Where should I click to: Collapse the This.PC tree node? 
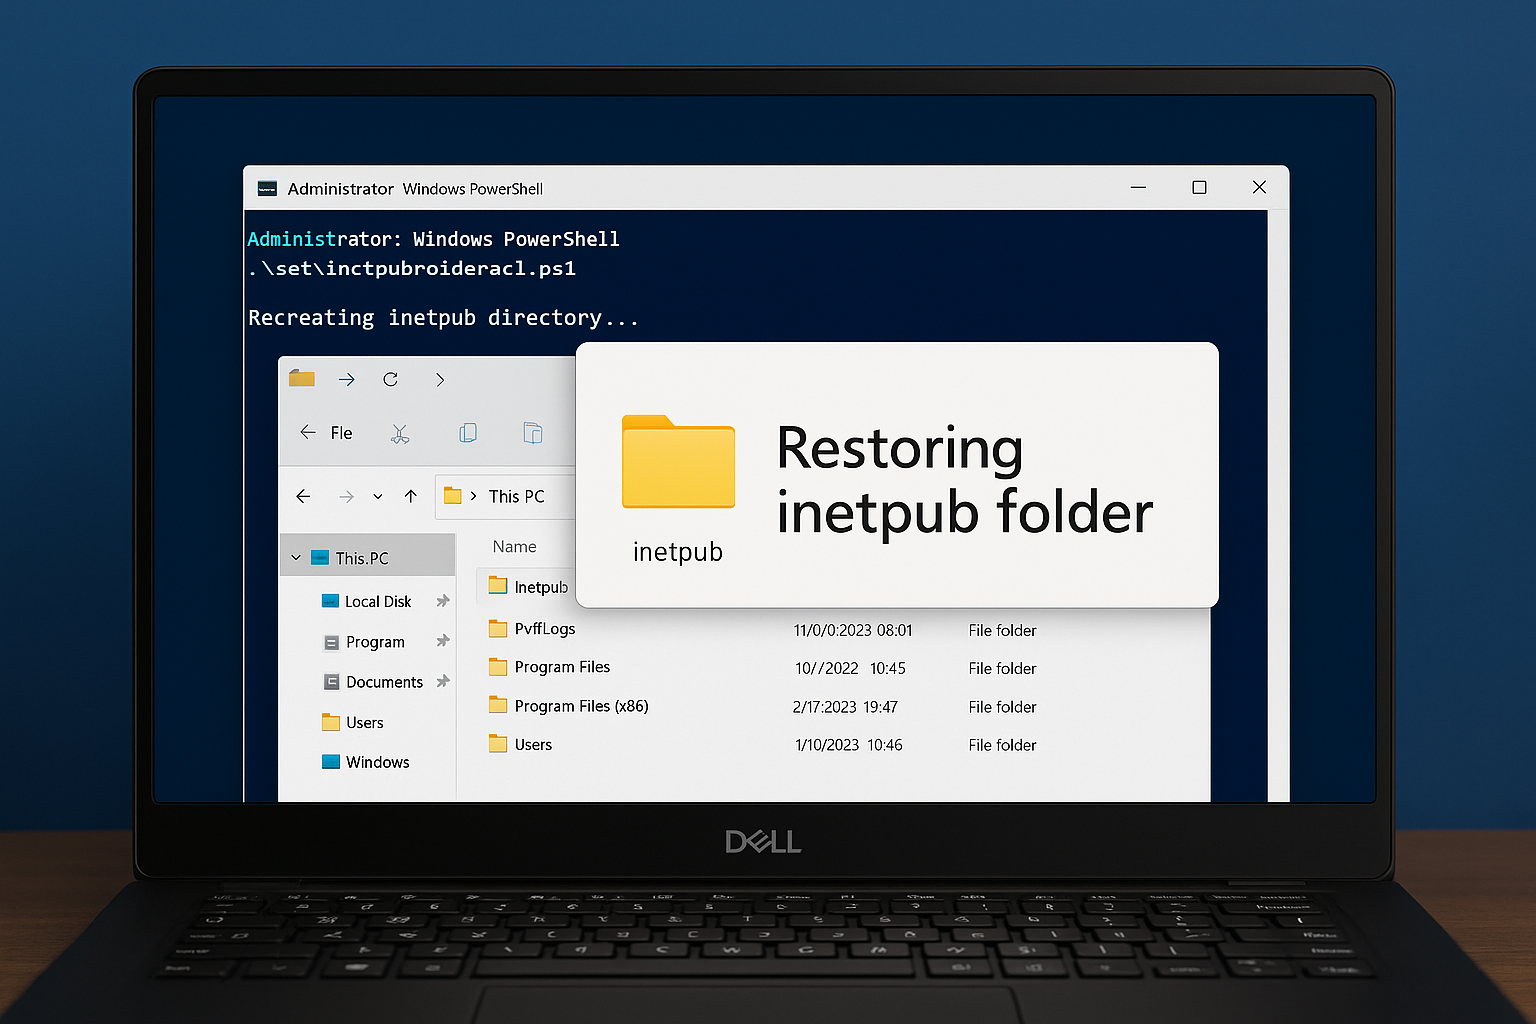pyautogui.click(x=296, y=557)
